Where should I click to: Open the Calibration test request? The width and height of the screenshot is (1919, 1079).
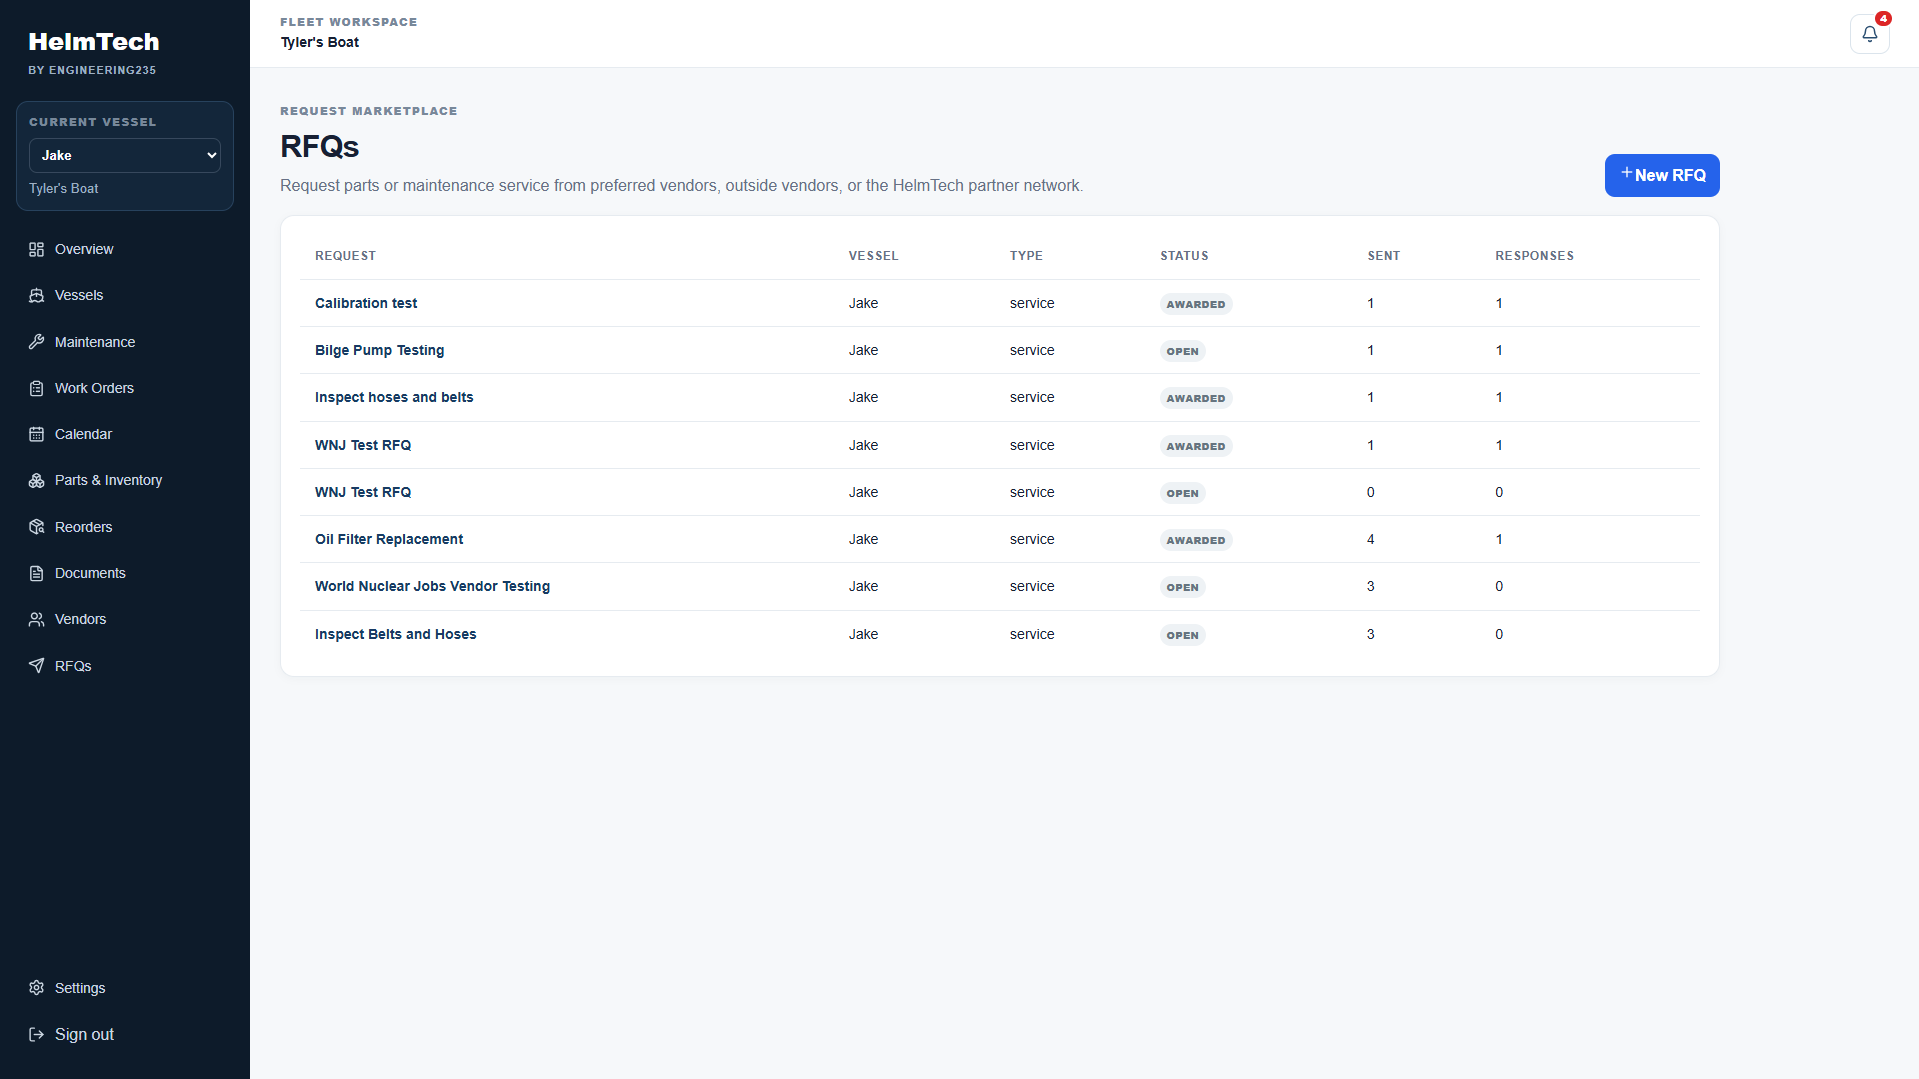click(x=366, y=303)
